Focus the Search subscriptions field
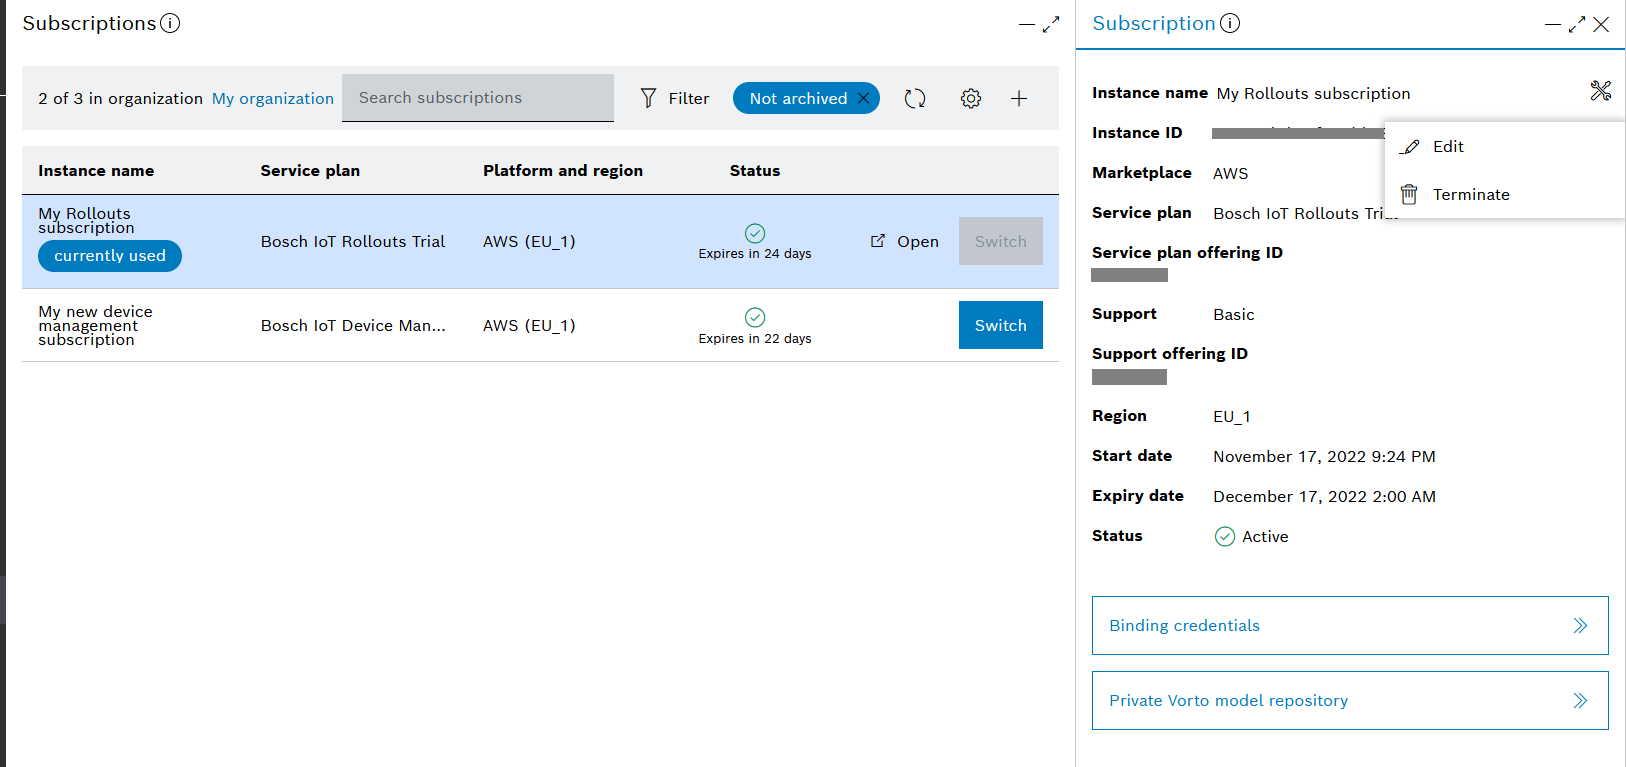The width and height of the screenshot is (1626, 767). (478, 98)
